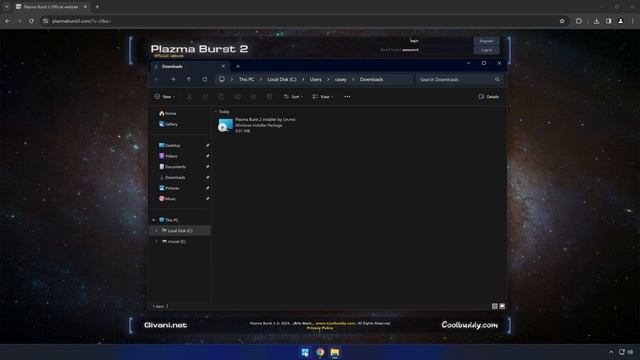
Task: Refresh the Downloads folder view
Action: [204, 80]
